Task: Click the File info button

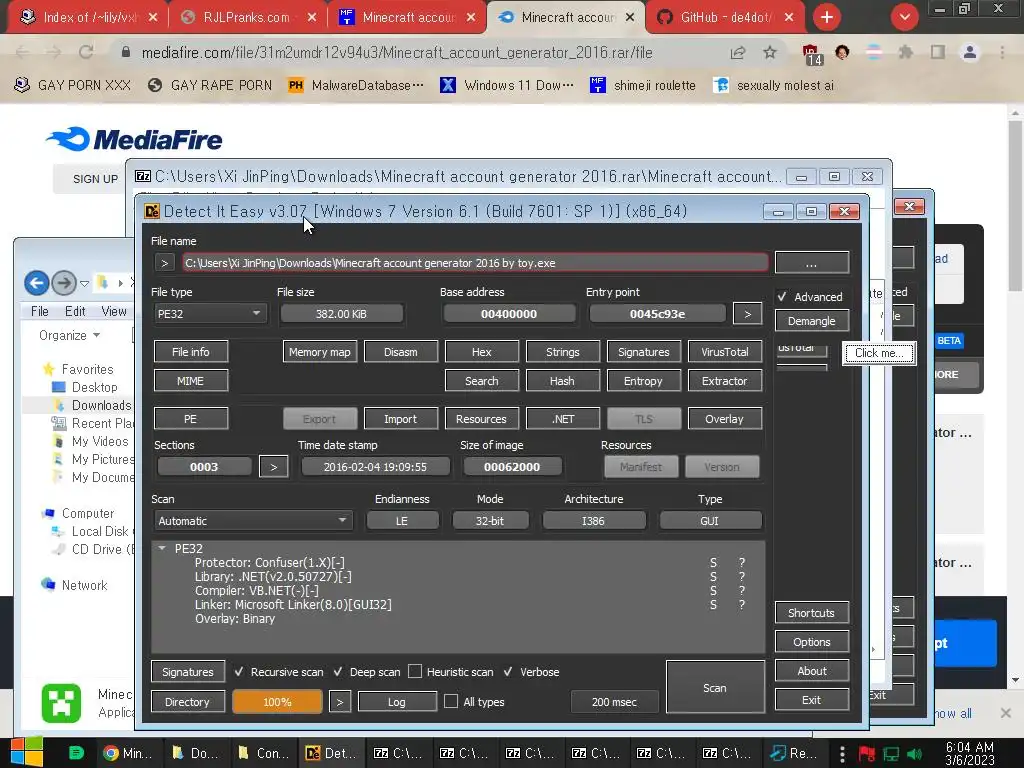Action: (x=191, y=351)
